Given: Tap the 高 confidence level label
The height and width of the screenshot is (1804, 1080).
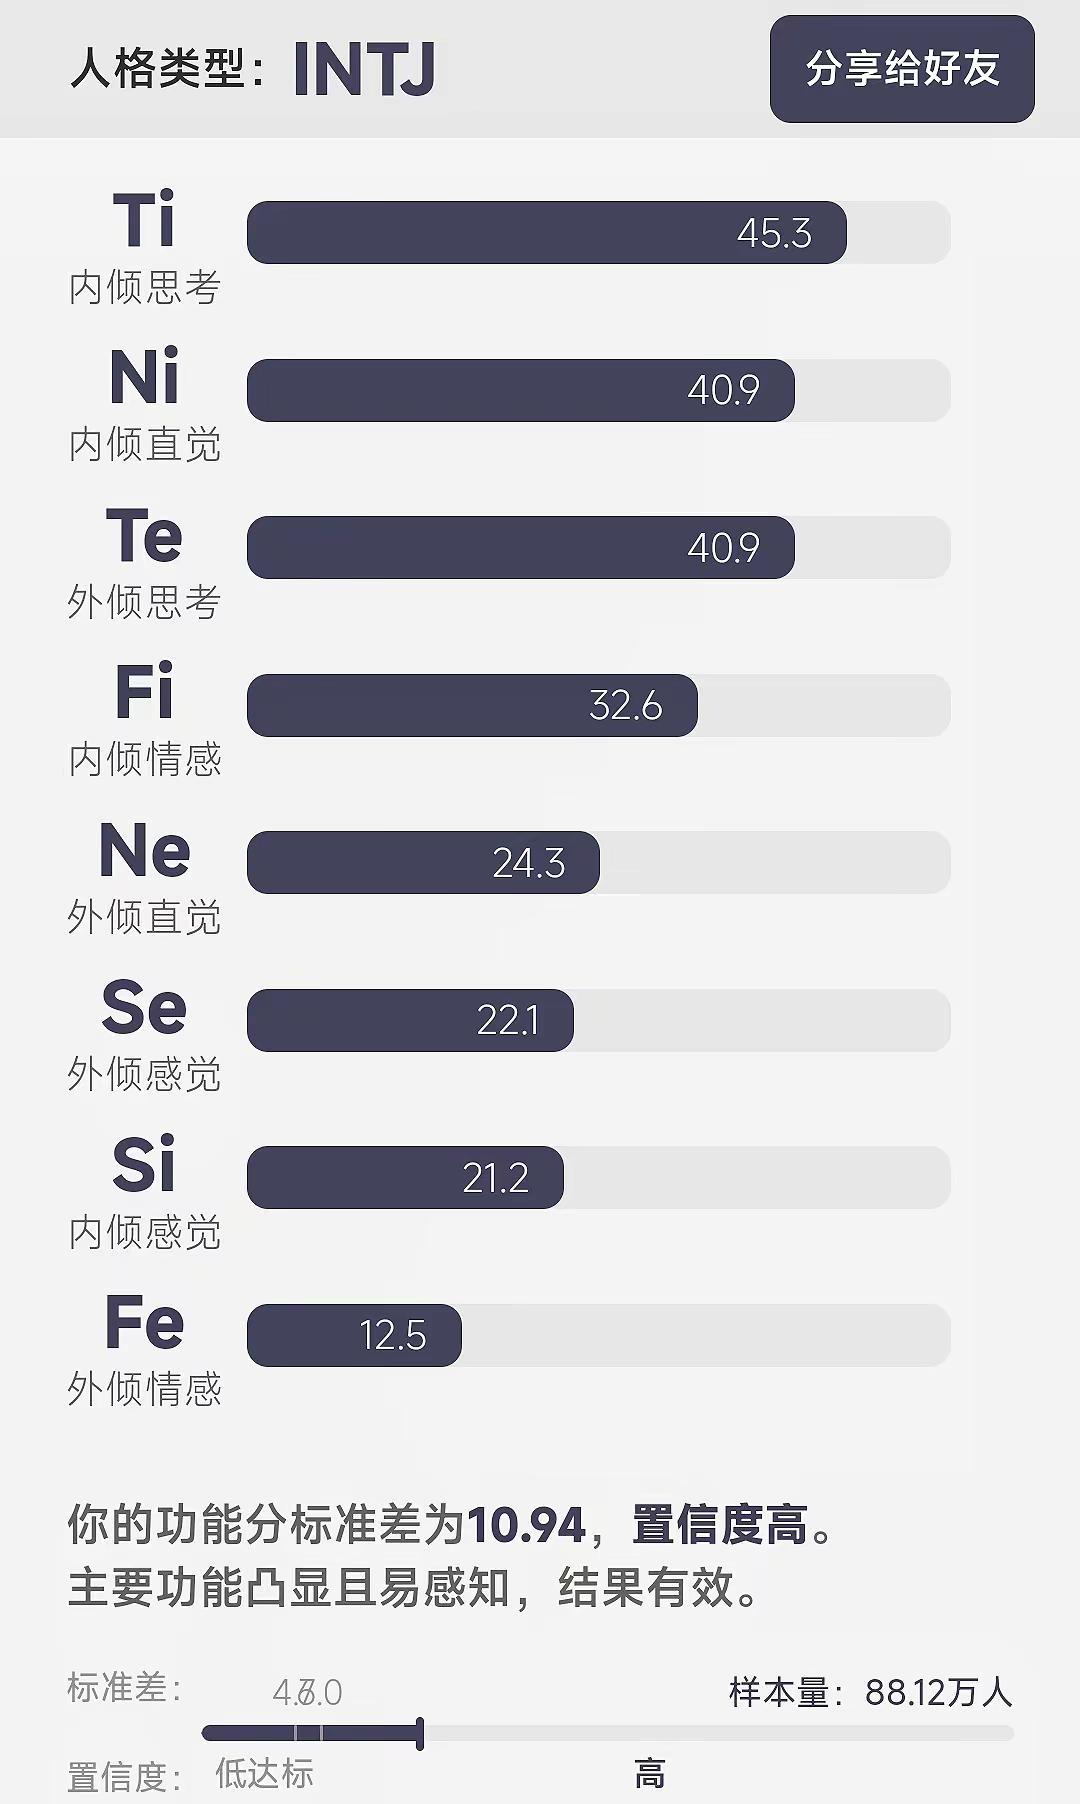Looking at the screenshot, I should point(650,1775).
